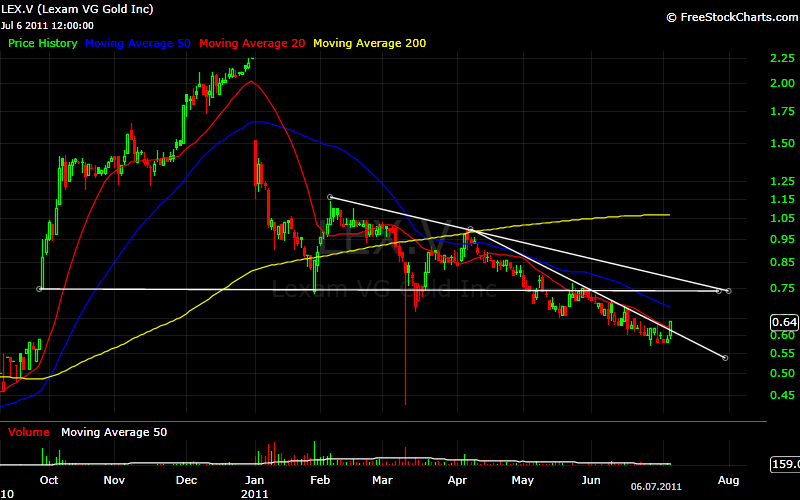Click the steep trendline's lower right end handle

[724, 357]
